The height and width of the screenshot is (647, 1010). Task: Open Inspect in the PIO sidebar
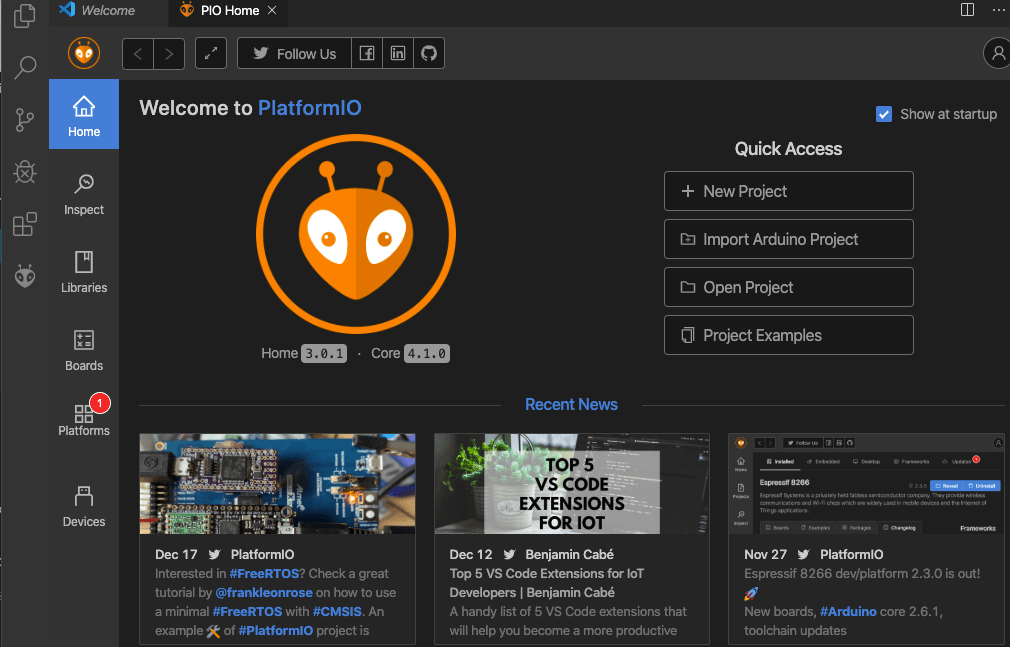coord(84,193)
